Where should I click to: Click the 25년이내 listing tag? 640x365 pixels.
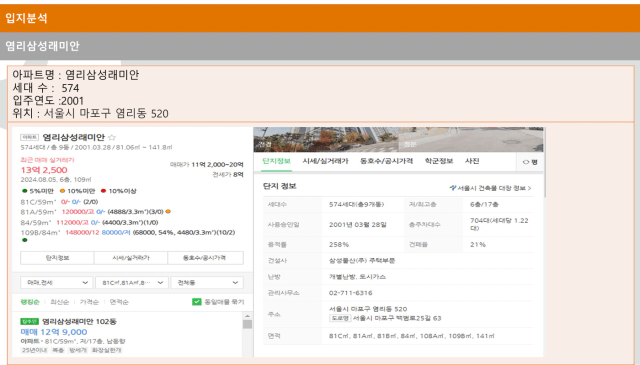pos(34,350)
